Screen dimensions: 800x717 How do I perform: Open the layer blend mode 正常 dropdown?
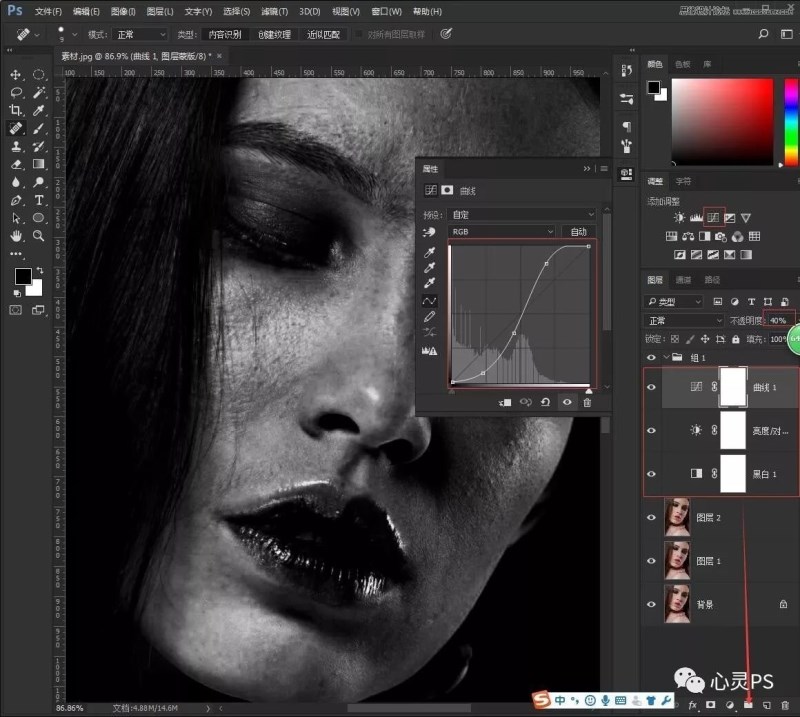click(x=683, y=320)
